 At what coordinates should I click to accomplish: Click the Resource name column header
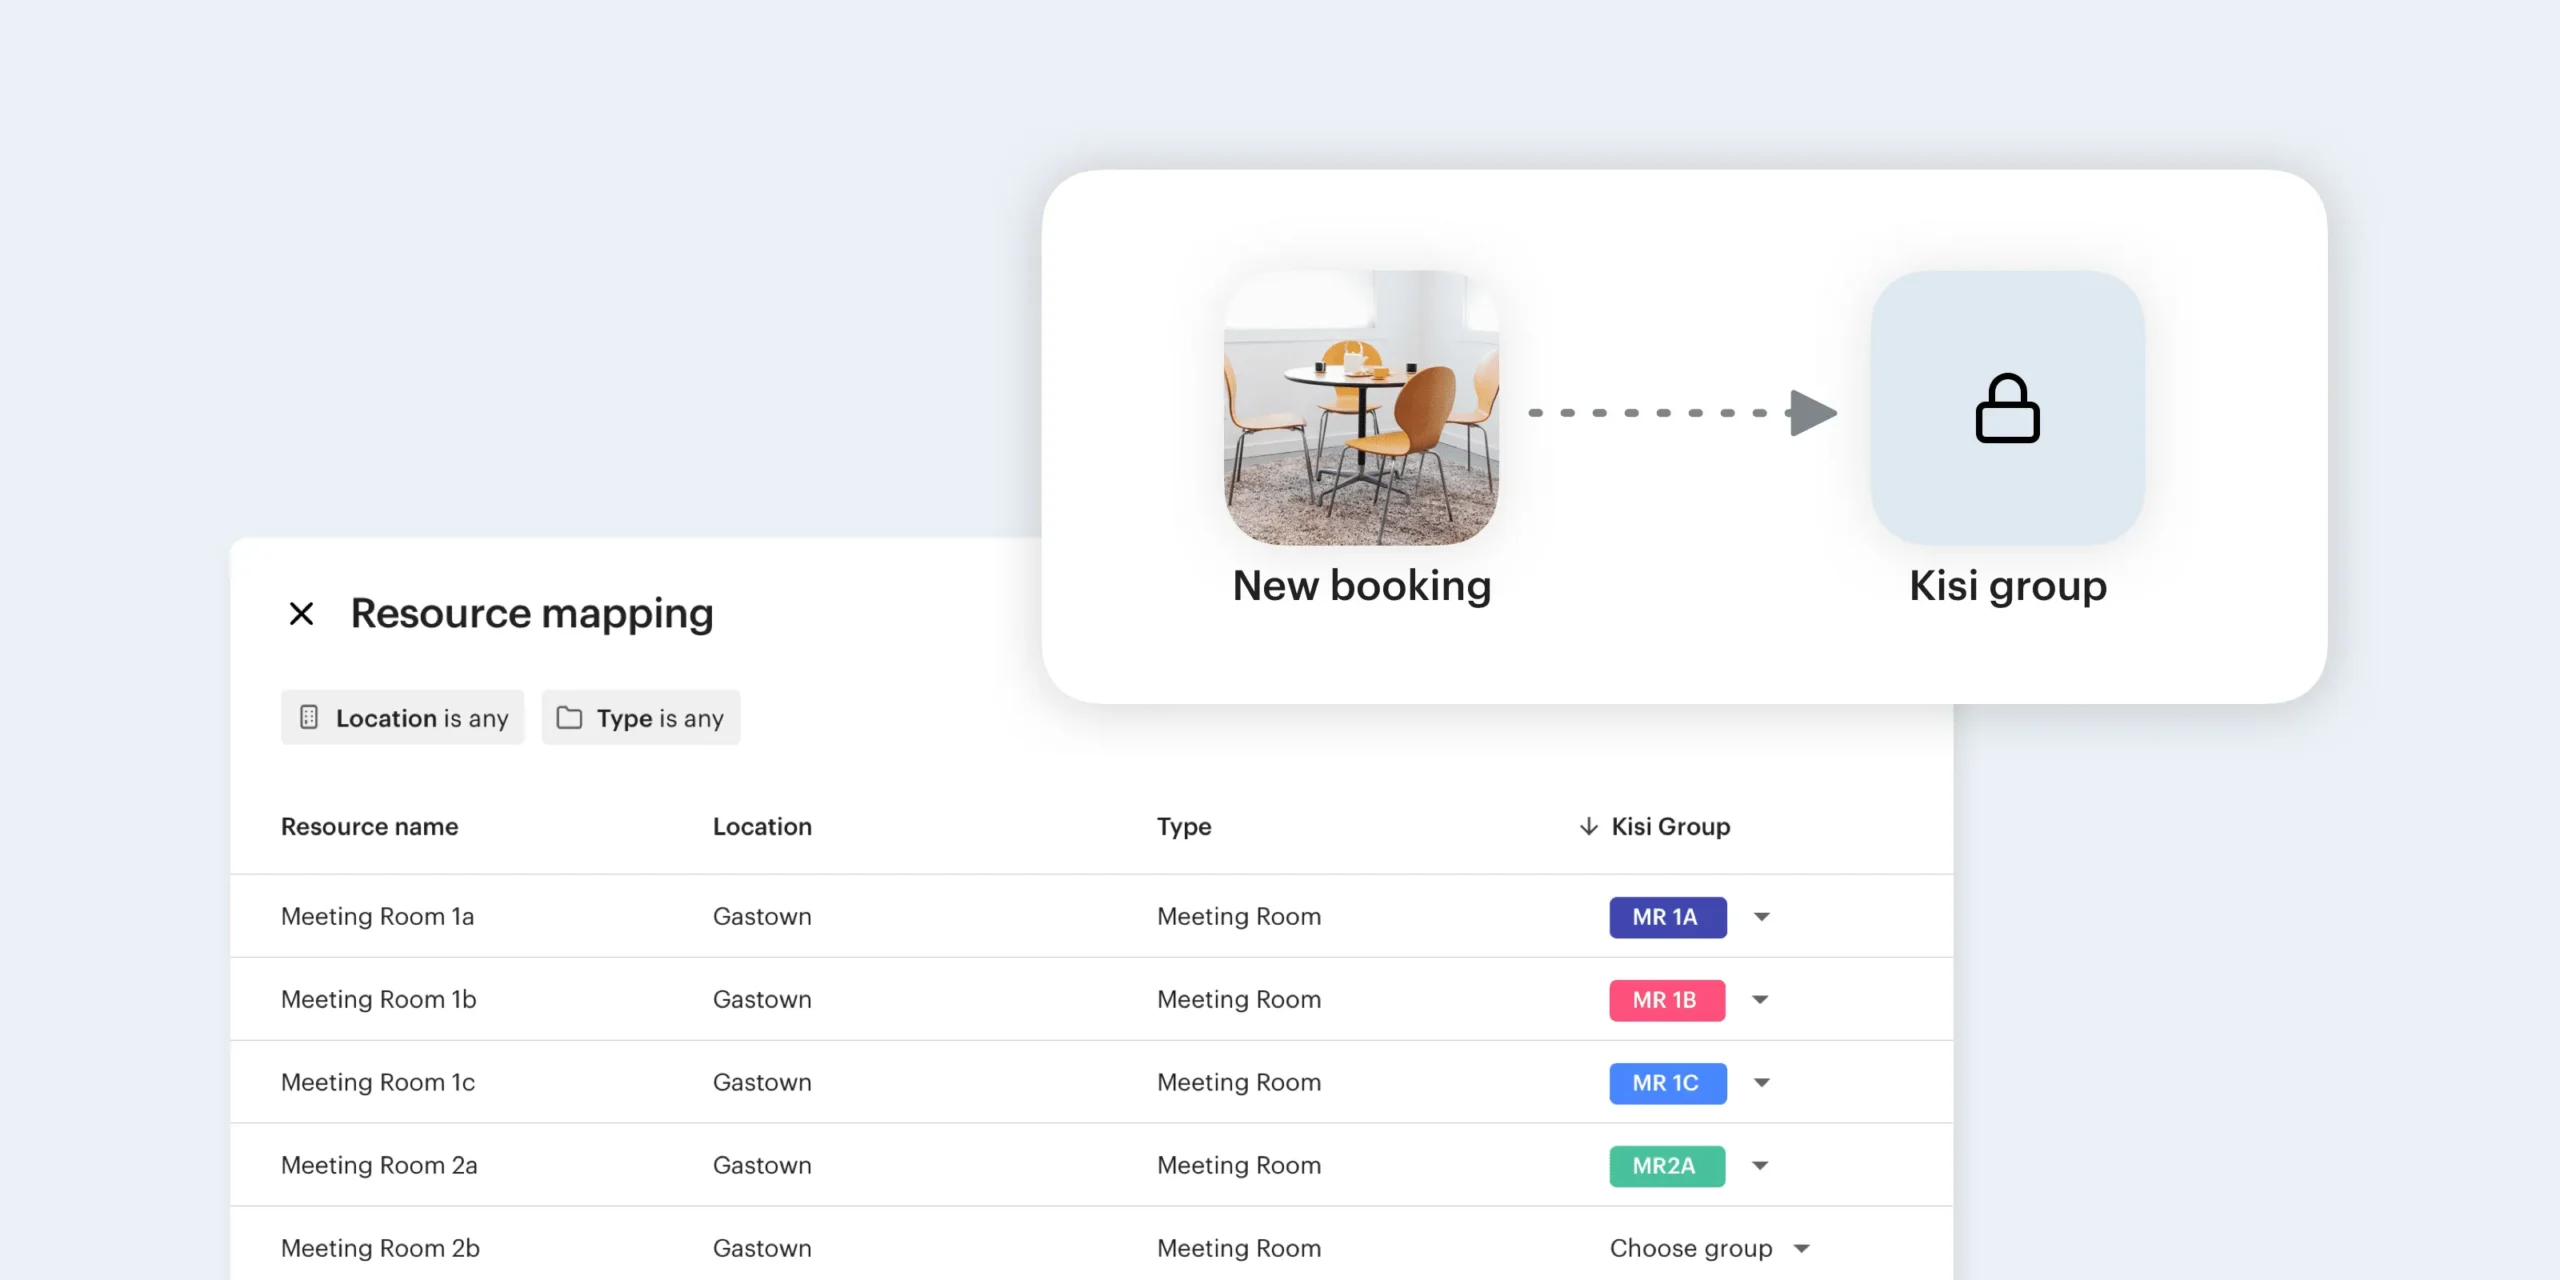point(369,826)
